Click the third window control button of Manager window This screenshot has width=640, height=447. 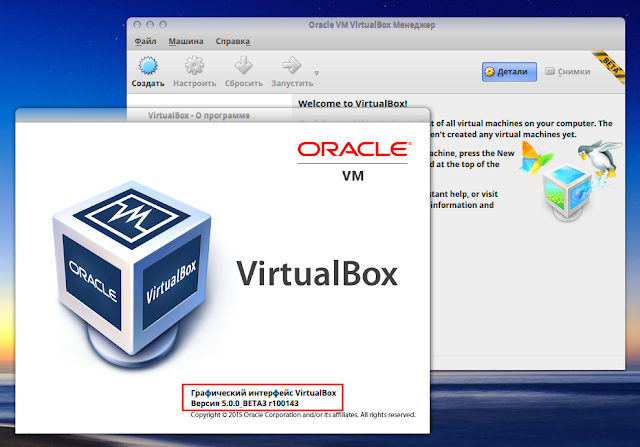pyautogui.click(x=163, y=25)
